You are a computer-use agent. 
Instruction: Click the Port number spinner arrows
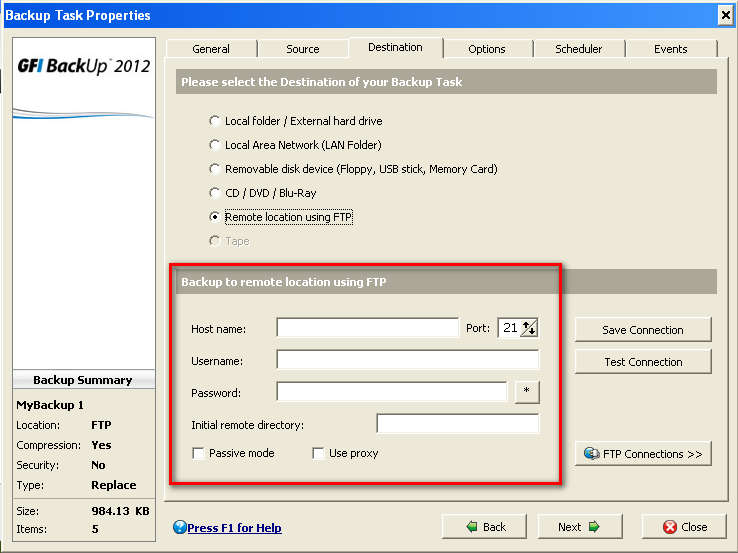pos(529,328)
